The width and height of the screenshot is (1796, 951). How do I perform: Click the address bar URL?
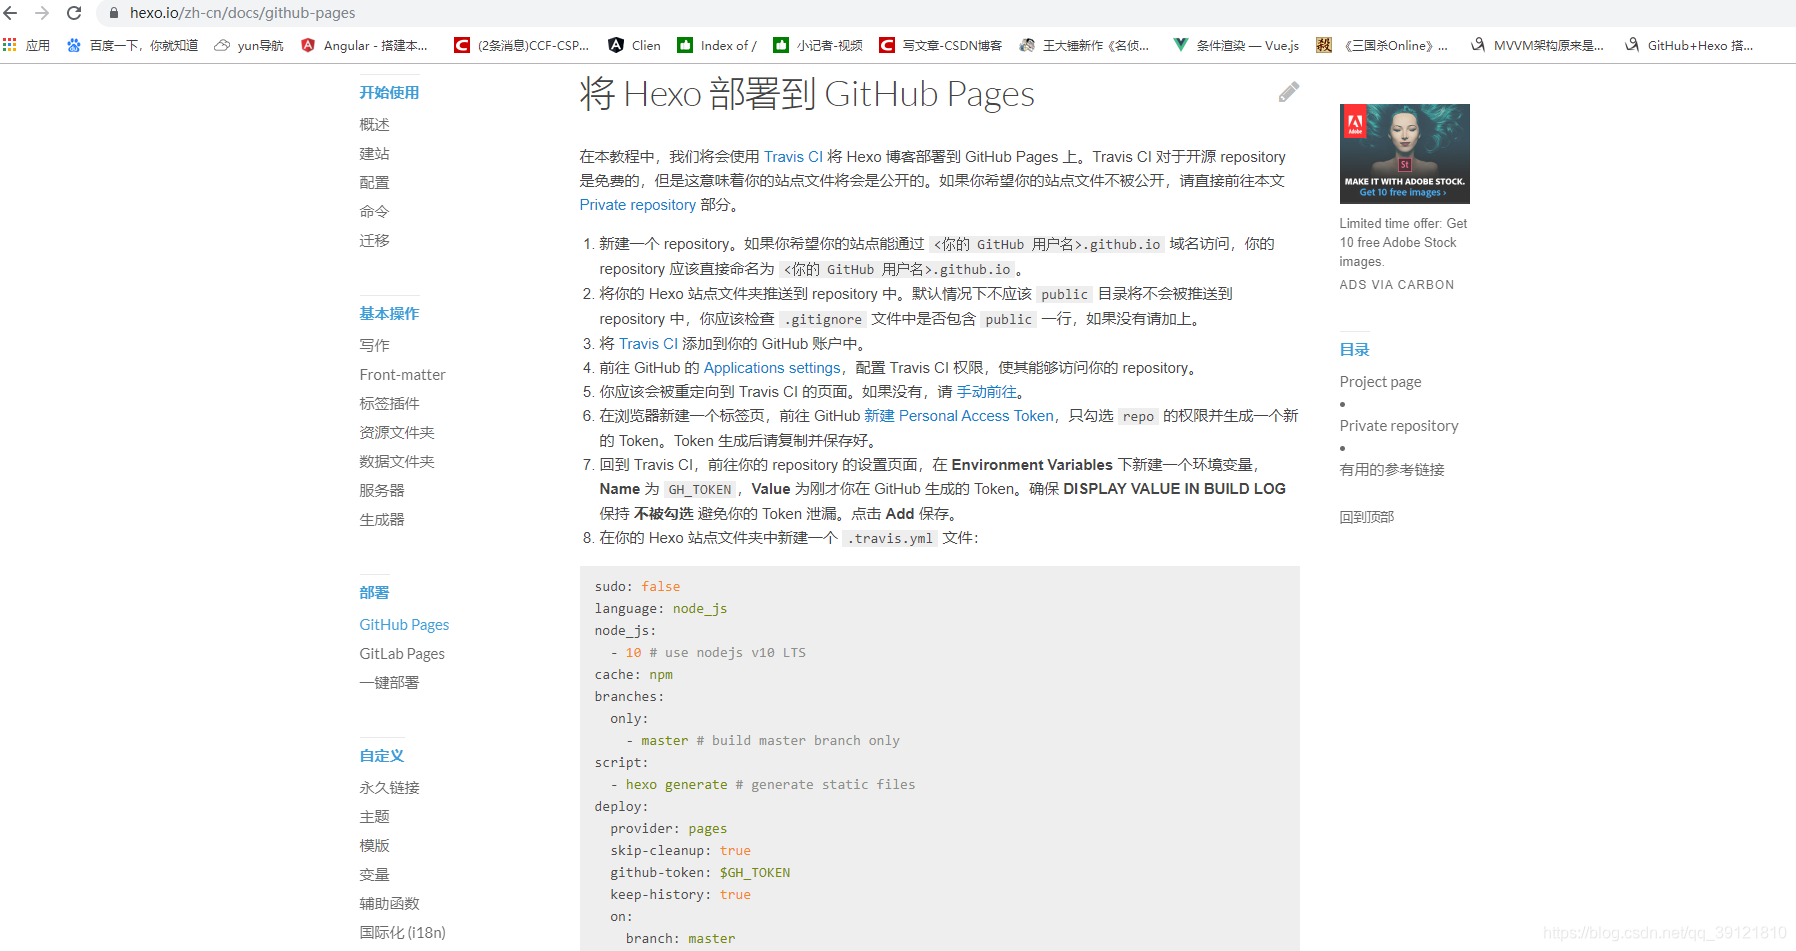coord(242,13)
